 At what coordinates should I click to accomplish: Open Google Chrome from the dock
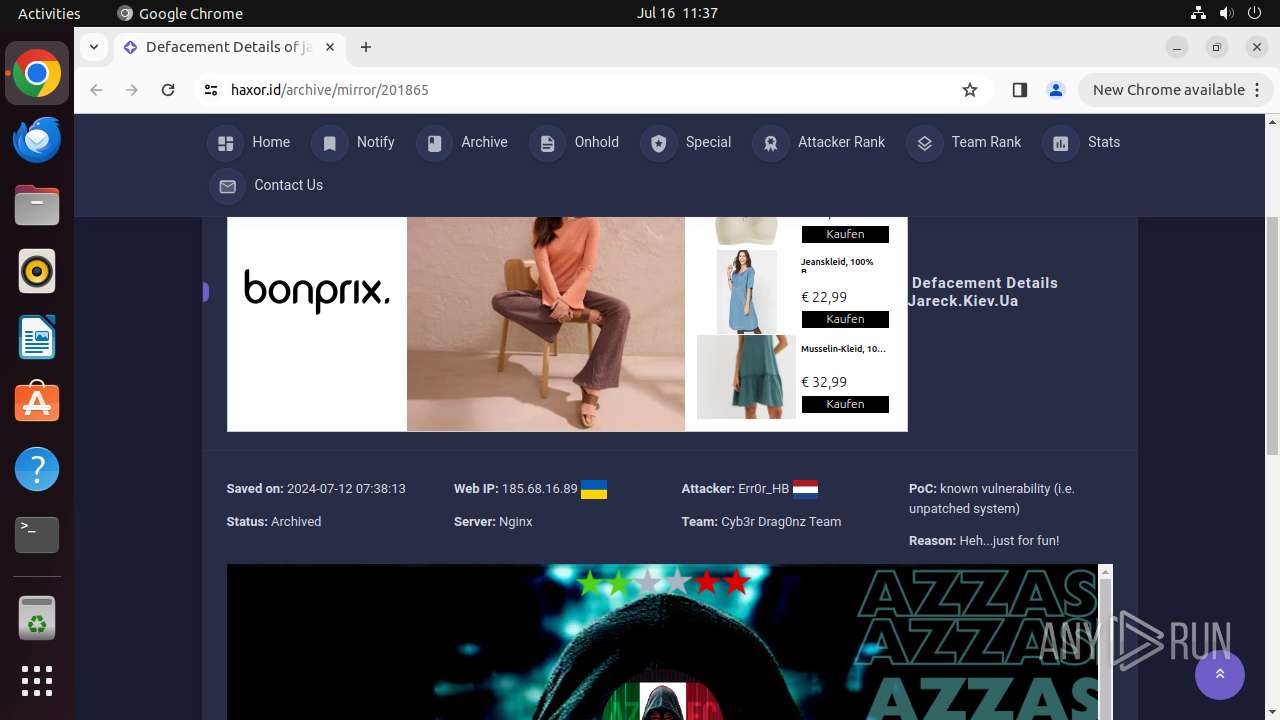(37, 74)
